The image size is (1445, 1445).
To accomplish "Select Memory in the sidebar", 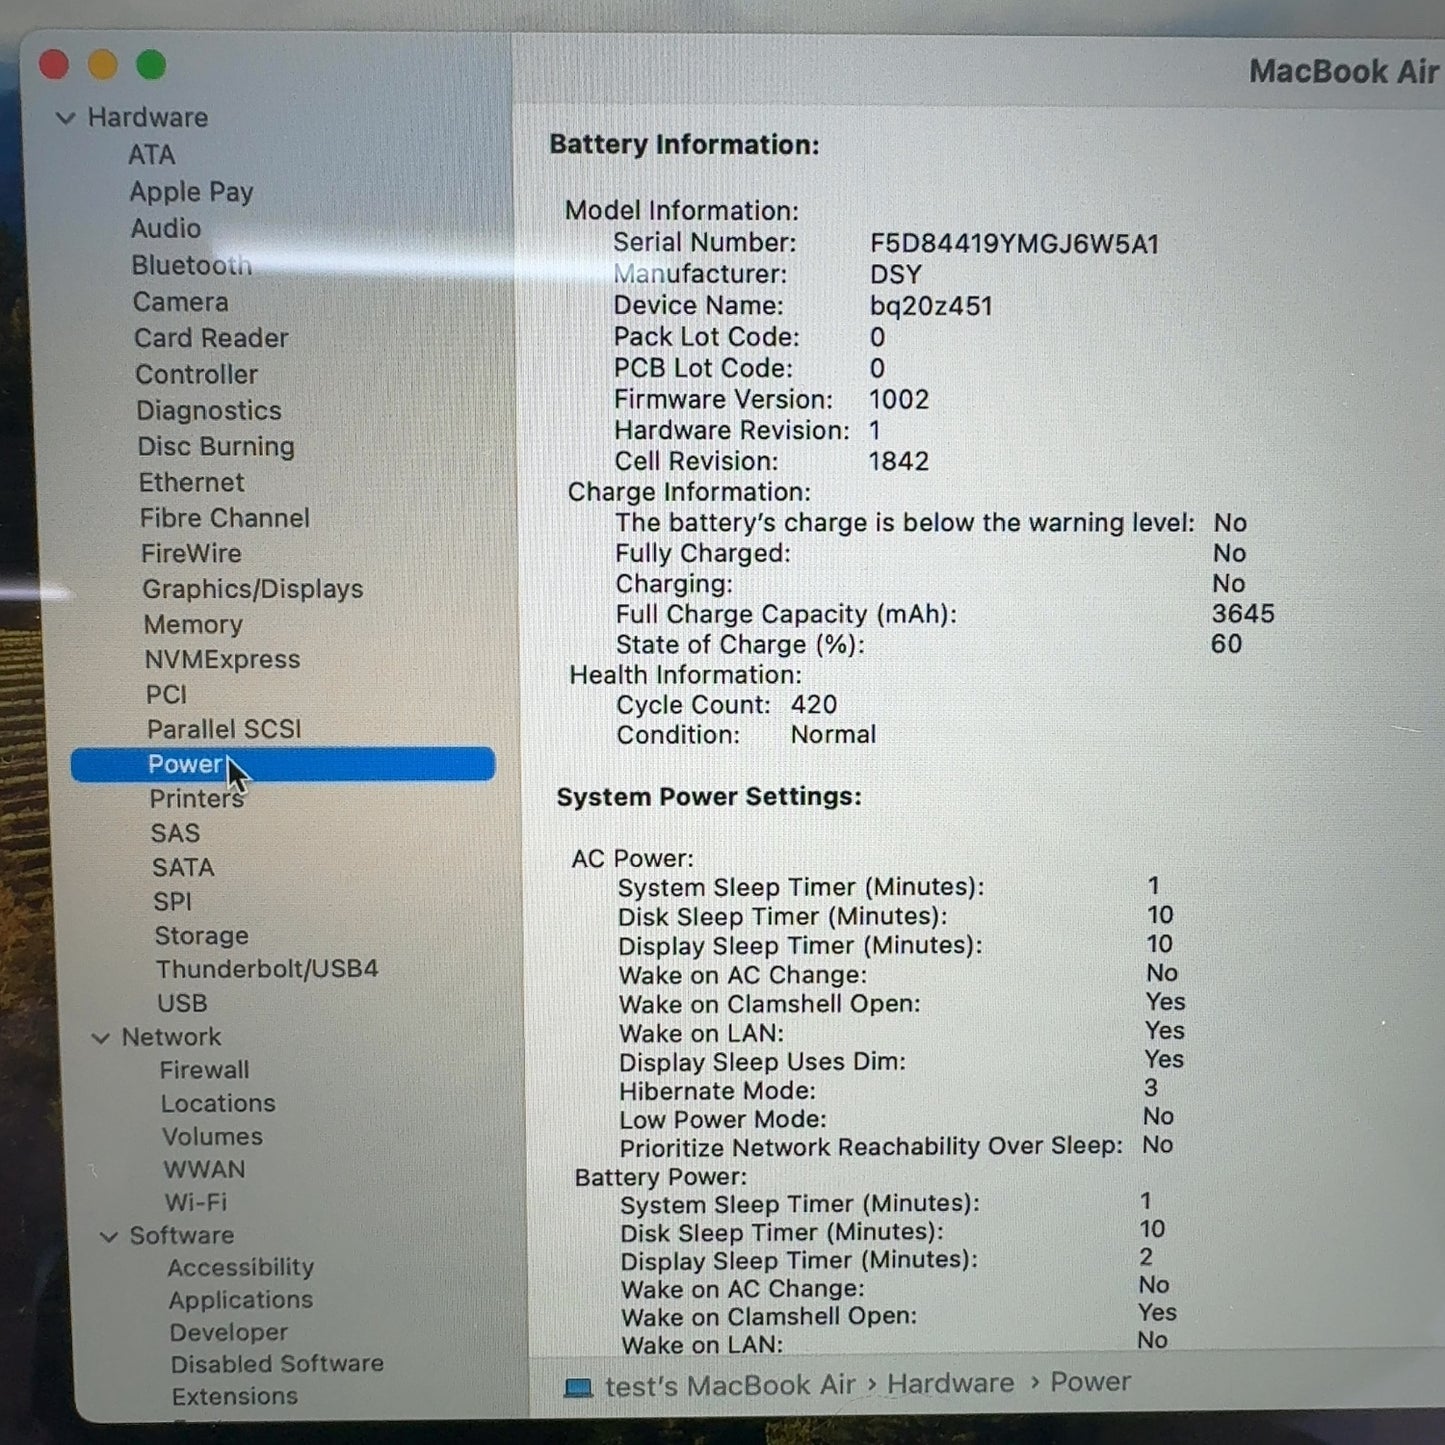I will pyautogui.click(x=193, y=625).
